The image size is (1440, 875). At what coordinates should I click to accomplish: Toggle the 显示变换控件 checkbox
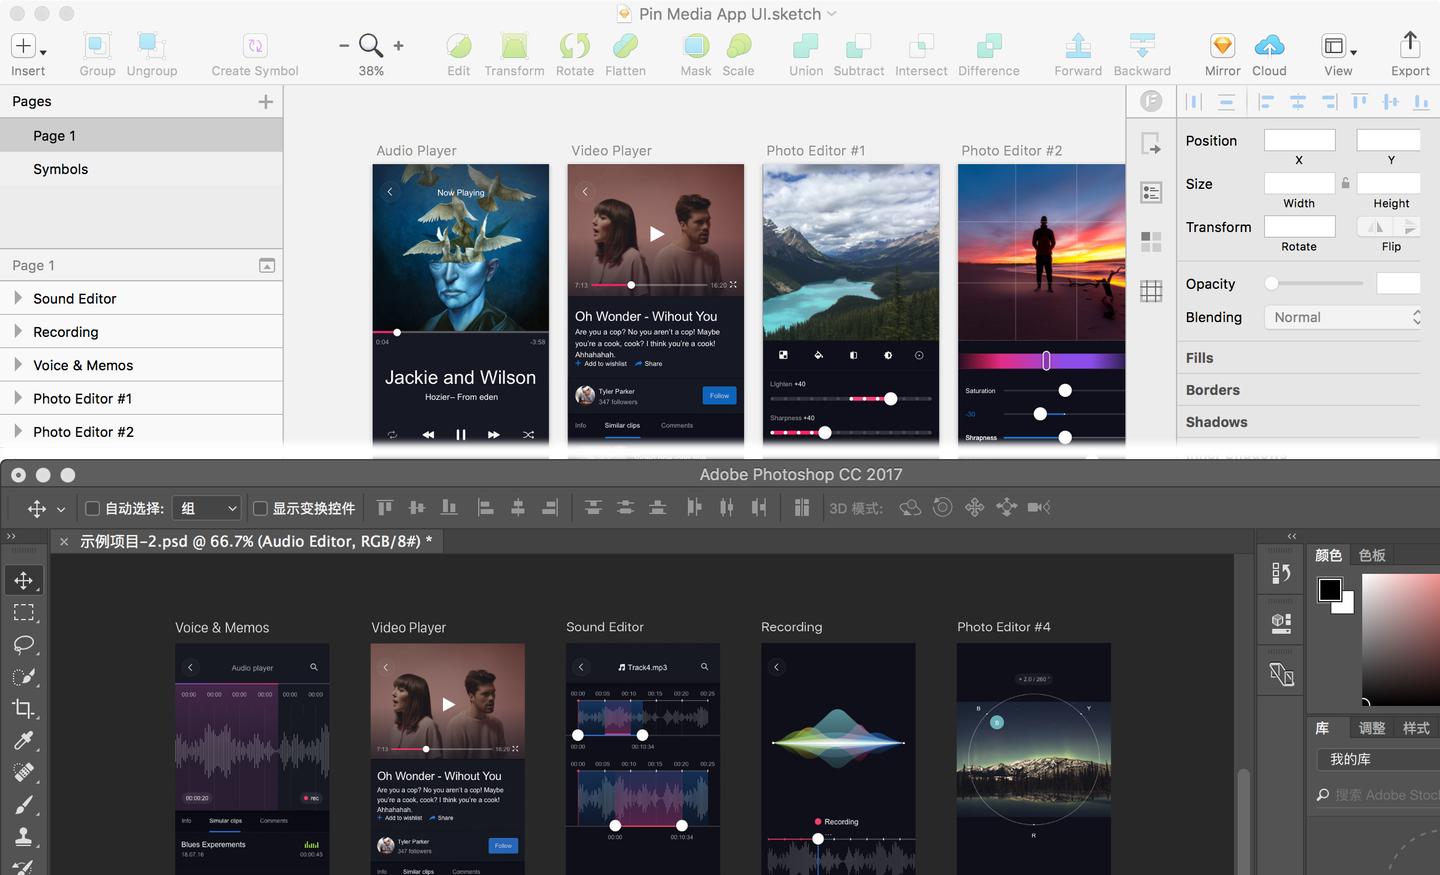pyautogui.click(x=261, y=509)
